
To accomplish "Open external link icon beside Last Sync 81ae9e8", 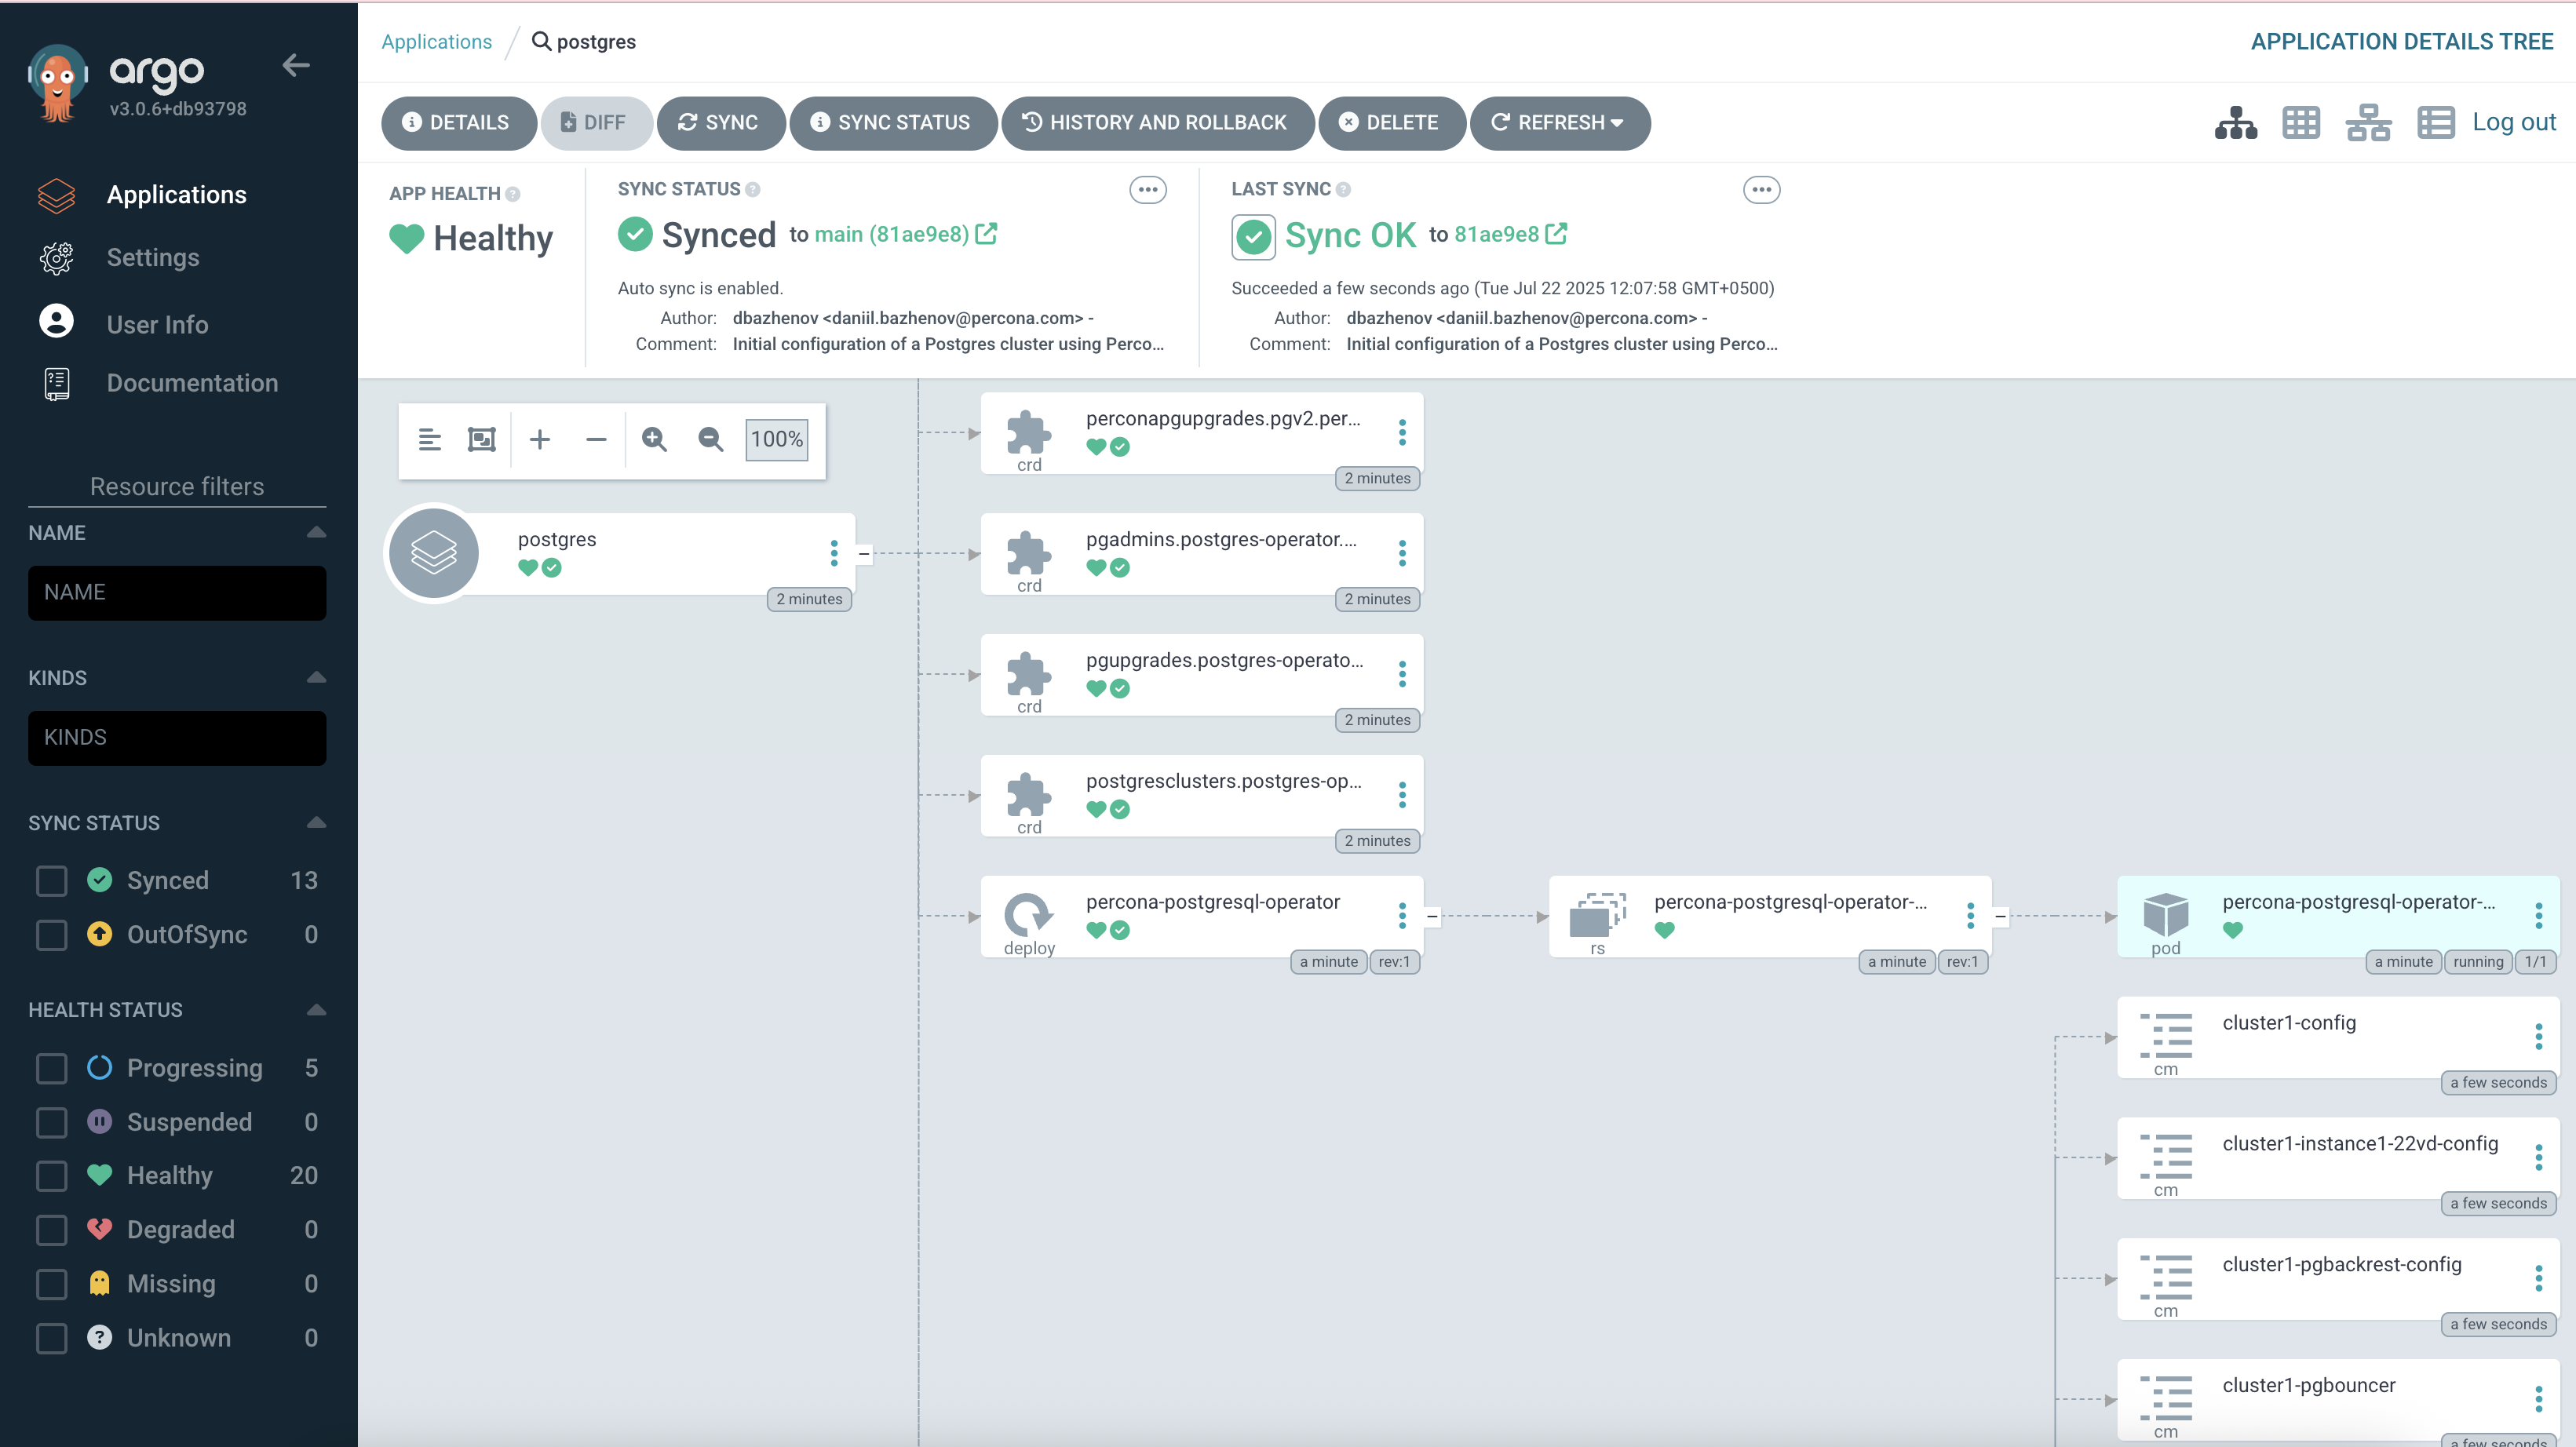I will click(x=1556, y=233).
